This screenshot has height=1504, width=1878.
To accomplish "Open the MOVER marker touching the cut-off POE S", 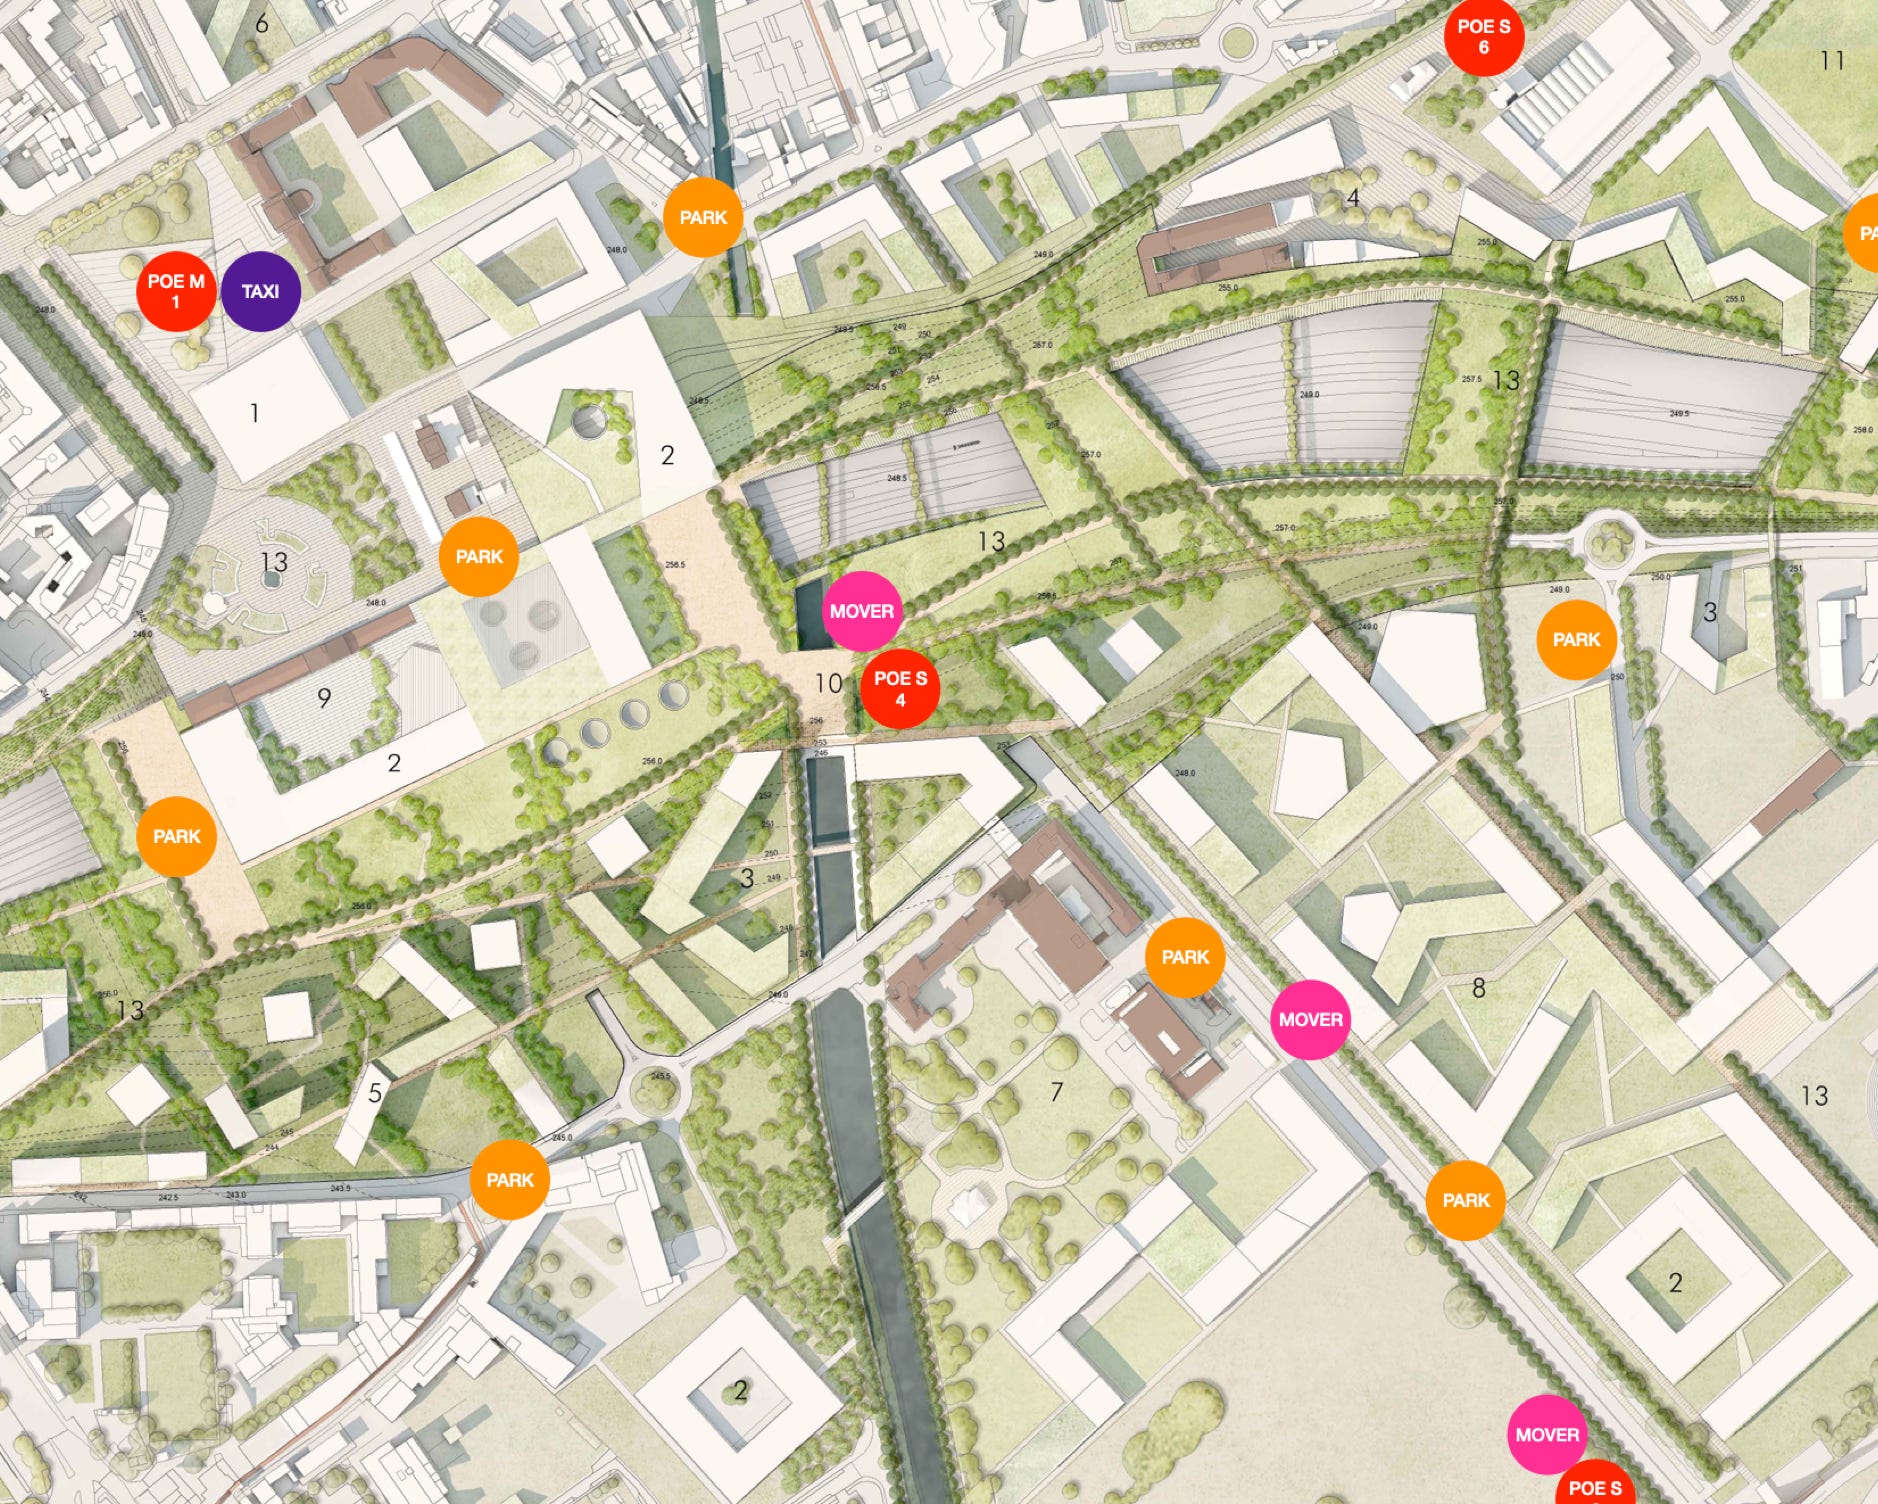I will [x=1547, y=1434].
